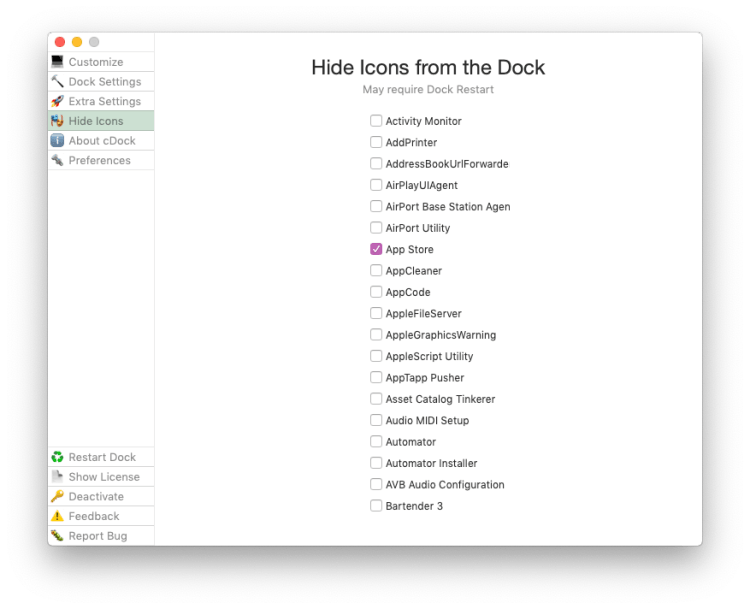This screenshot has height=609, width=750.
Task: Click the Dock Settings hammer icon
Action: point(57,81)
